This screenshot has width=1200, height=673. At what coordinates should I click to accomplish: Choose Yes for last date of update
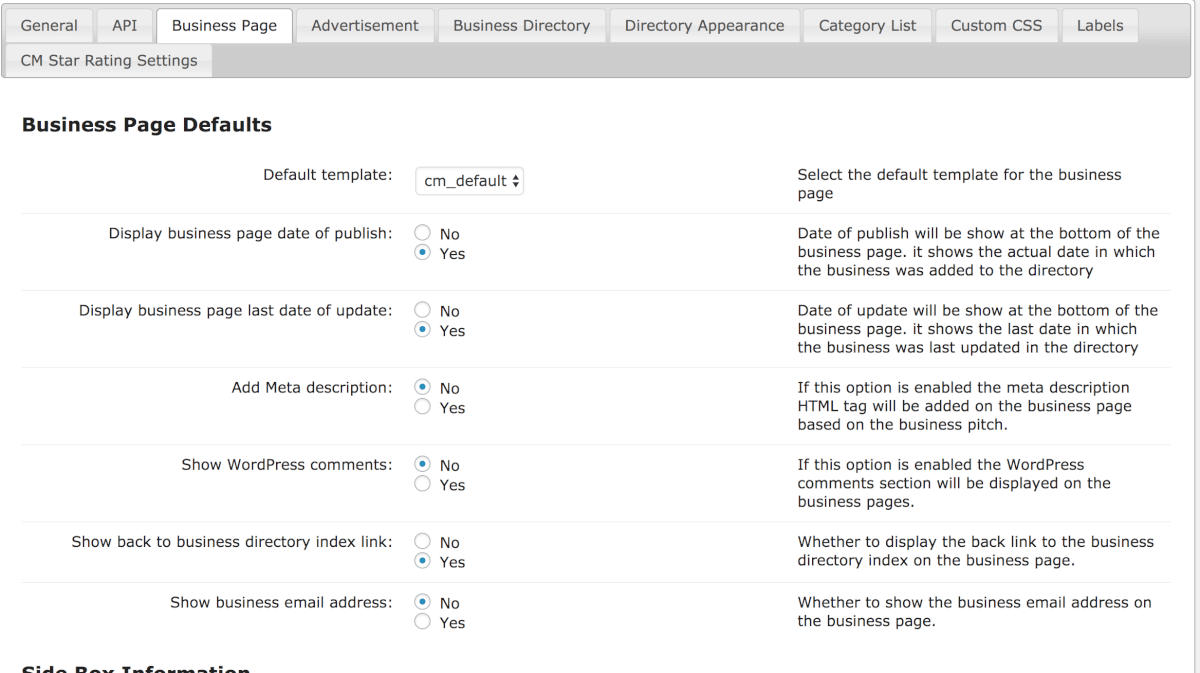pos(423,330)
